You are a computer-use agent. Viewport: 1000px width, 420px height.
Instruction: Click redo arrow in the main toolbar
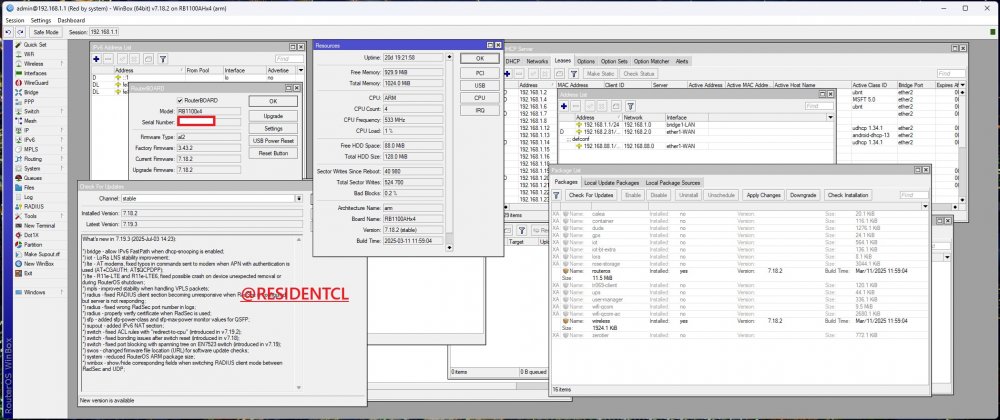(x=20, y=31)
